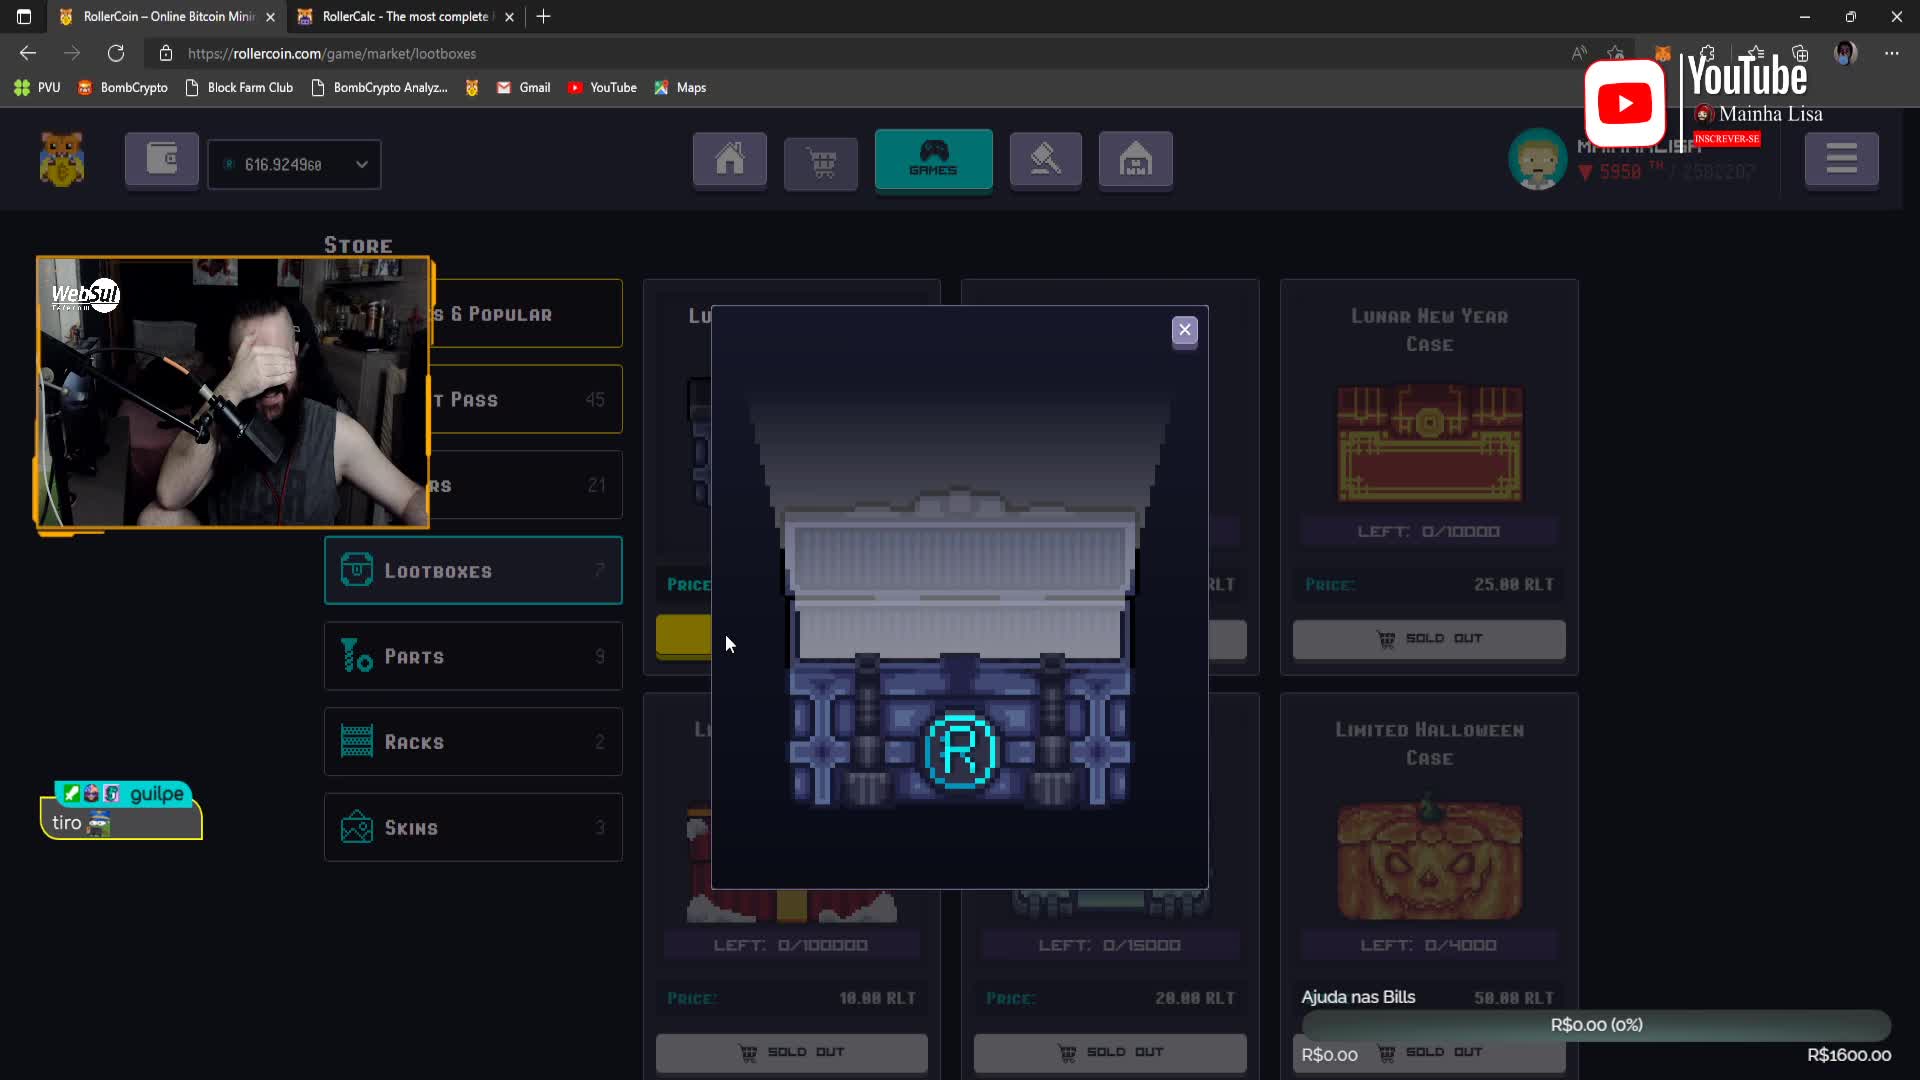Viewport: 1920px width, 1080px height.
Task: Open the BombCrypto Analyz bookmark
Action: tap(379, 88)
